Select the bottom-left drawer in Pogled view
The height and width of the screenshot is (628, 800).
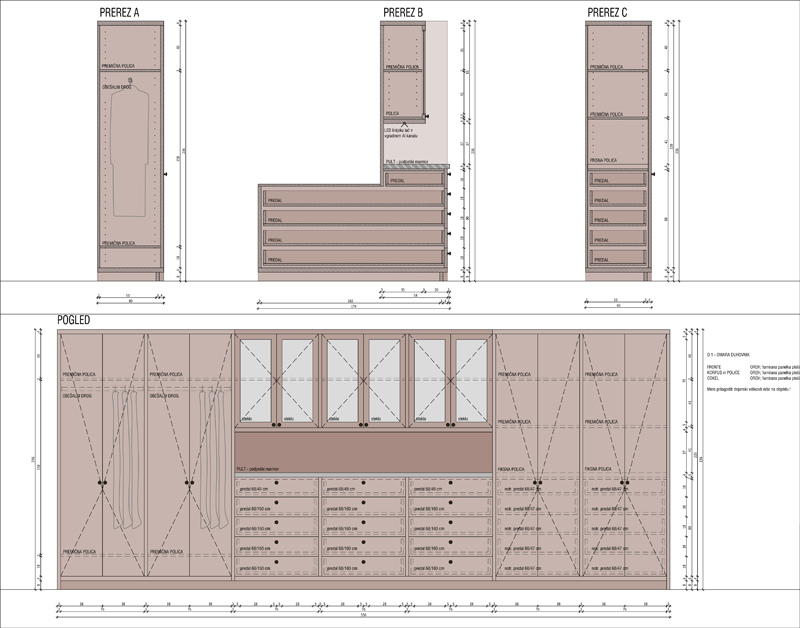(x=277, y=567)
